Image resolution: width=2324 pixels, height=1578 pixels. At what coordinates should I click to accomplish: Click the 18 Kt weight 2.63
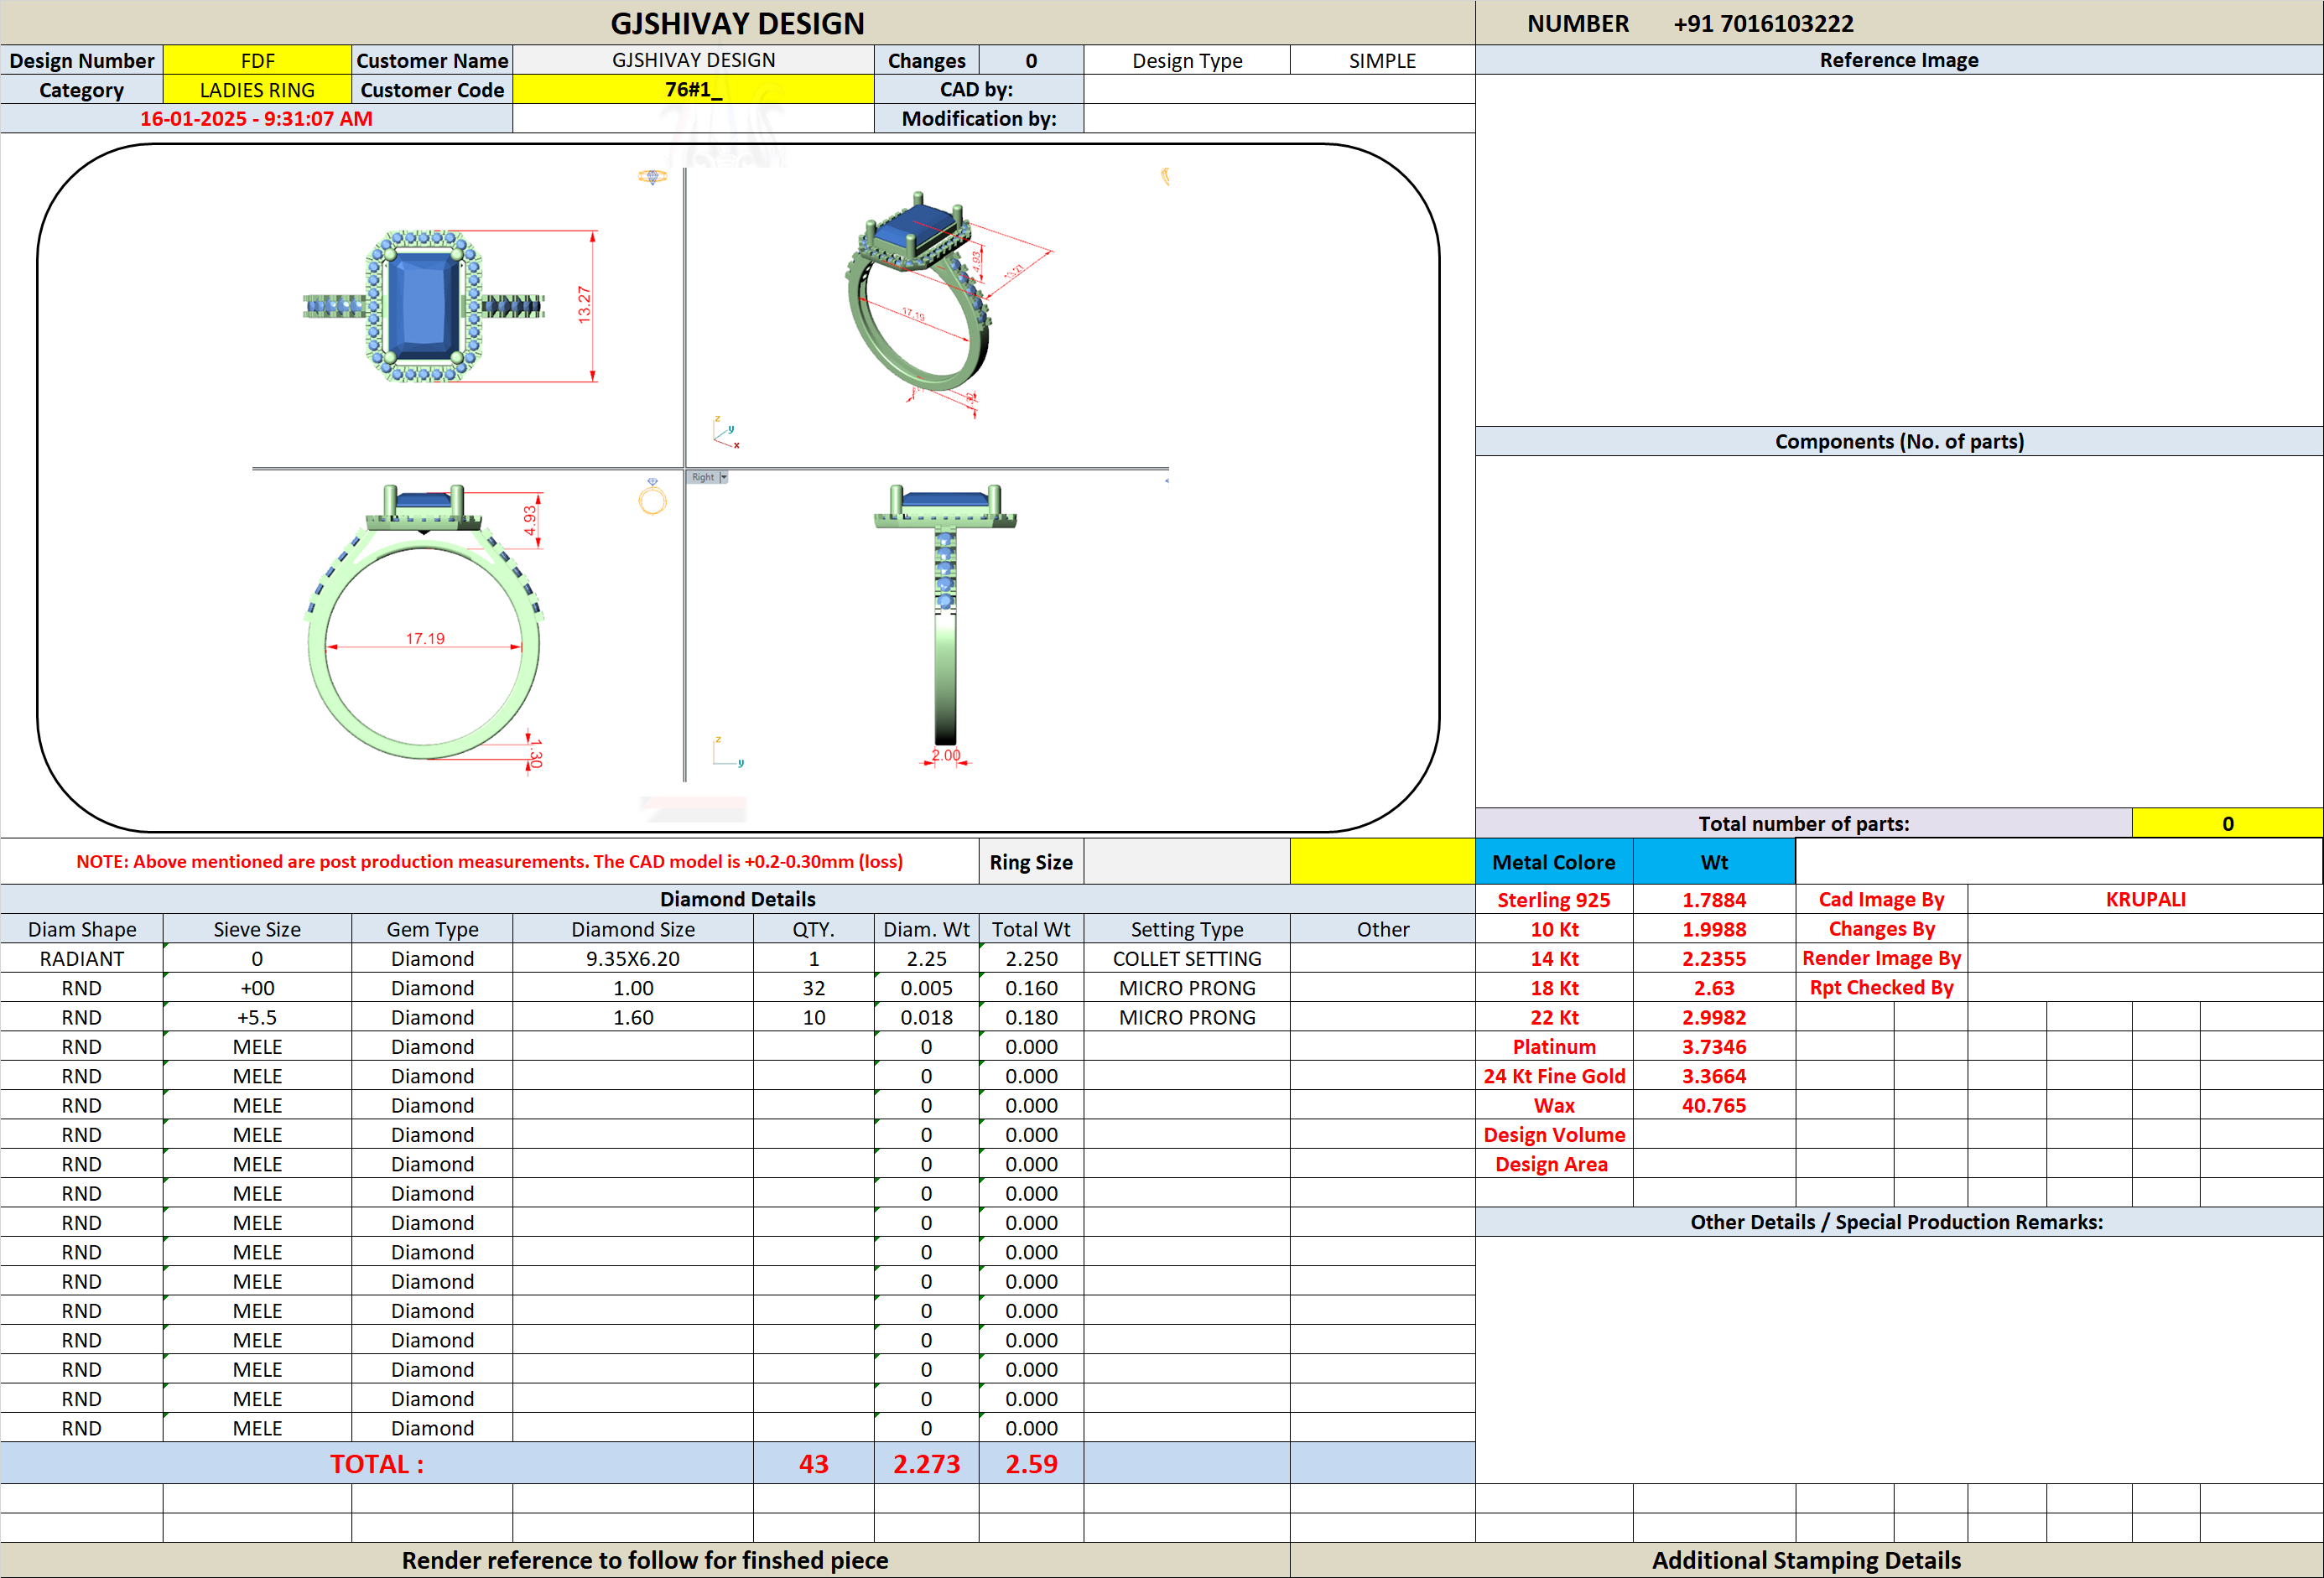click(1714, 988)
